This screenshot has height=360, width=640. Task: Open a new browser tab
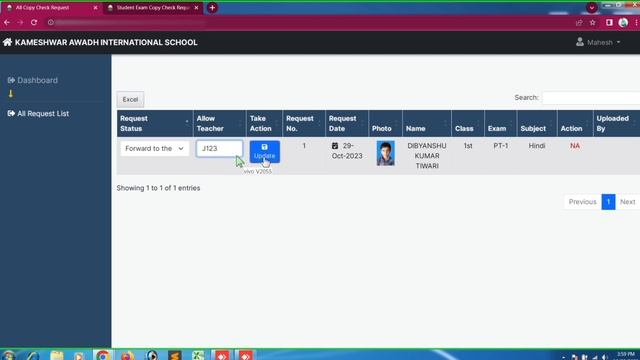[212, 8]
